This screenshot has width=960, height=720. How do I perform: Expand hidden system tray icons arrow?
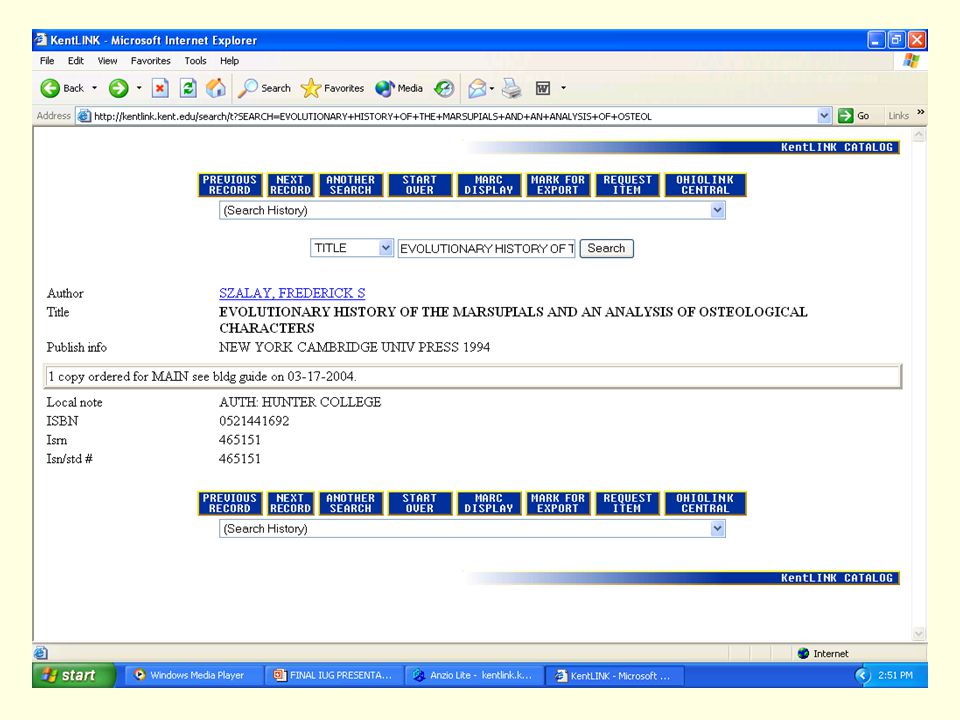[x=862, y=675]
